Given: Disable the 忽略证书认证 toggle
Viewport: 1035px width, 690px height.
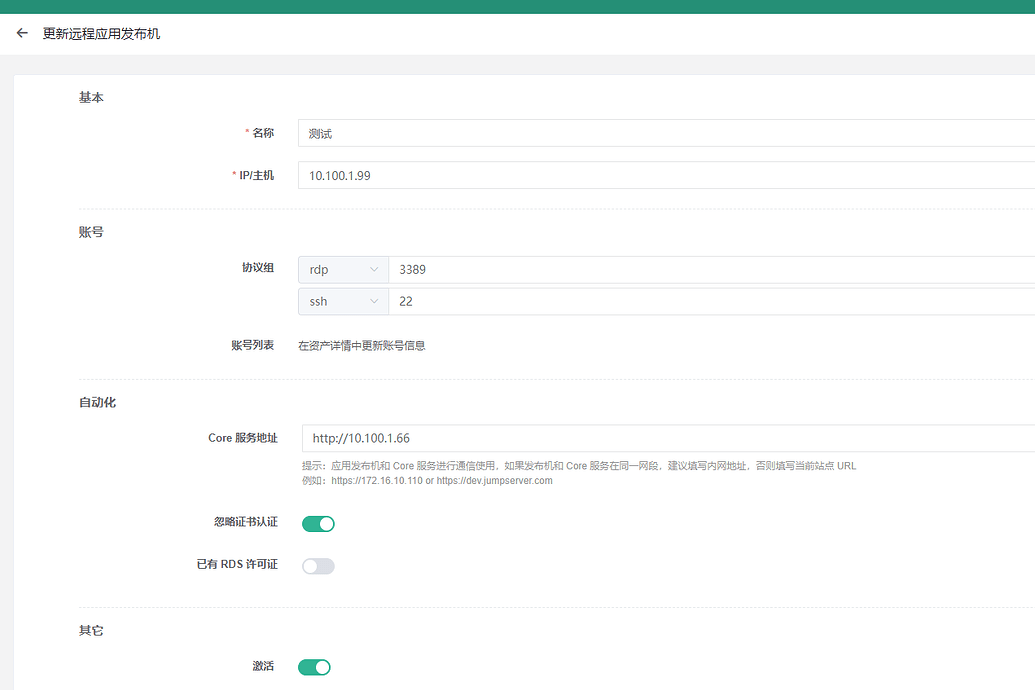Looking at the screenshot, I should 318,523.
